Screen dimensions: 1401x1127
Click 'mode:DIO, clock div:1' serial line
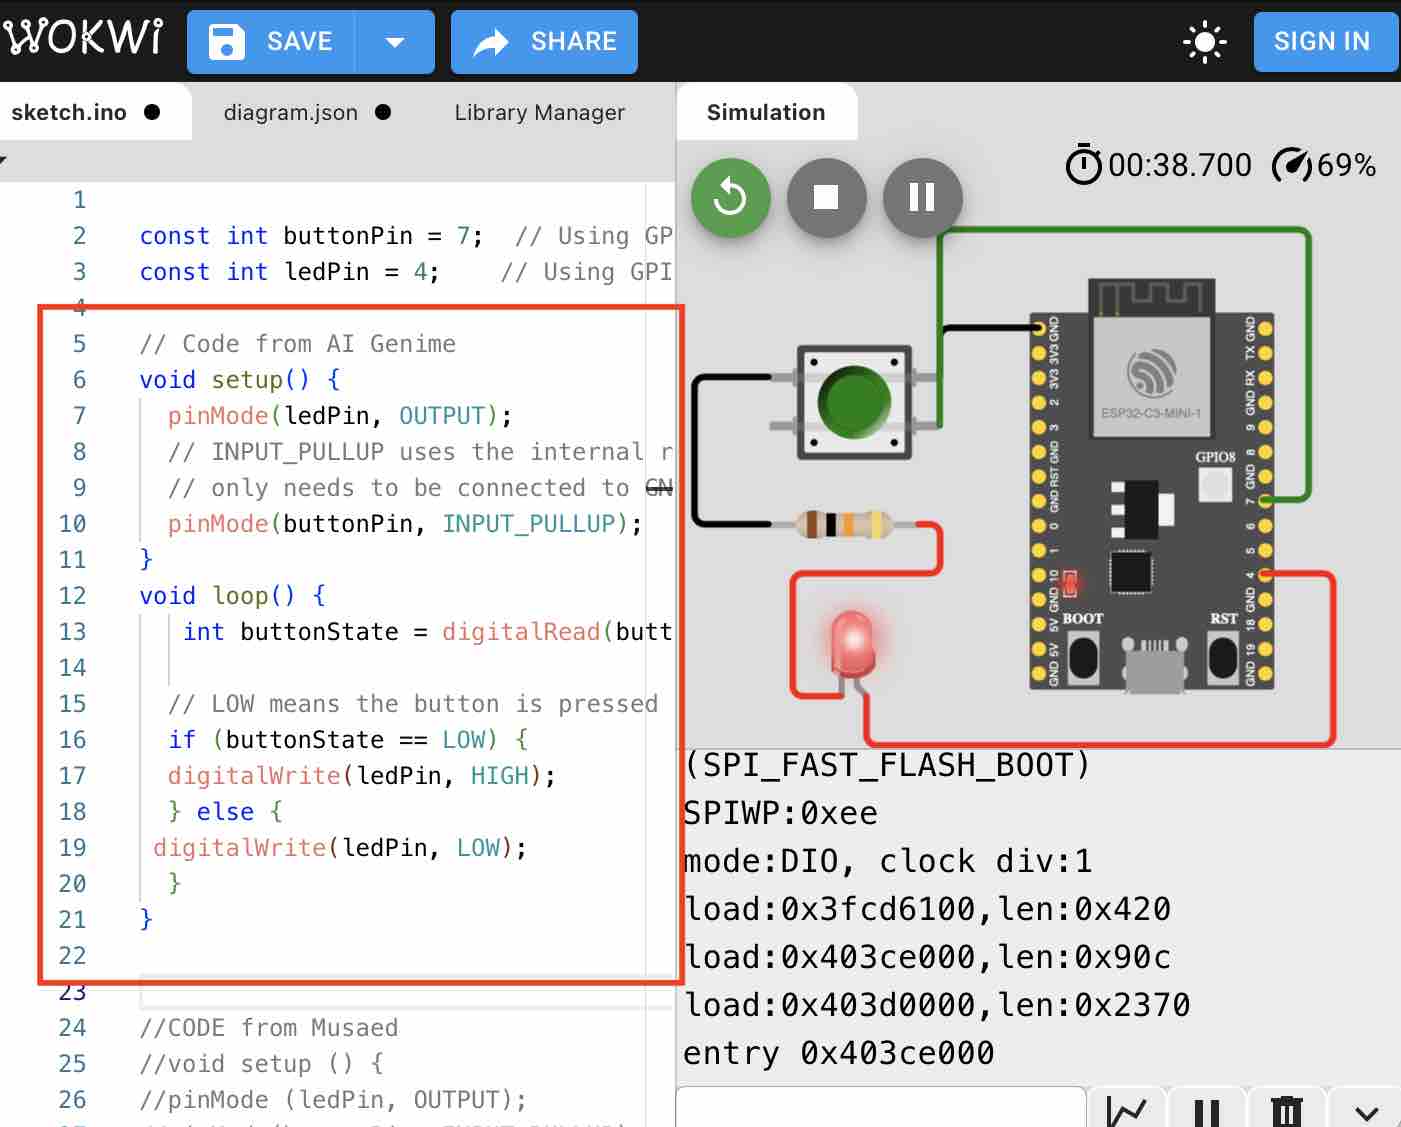point(888,861)
